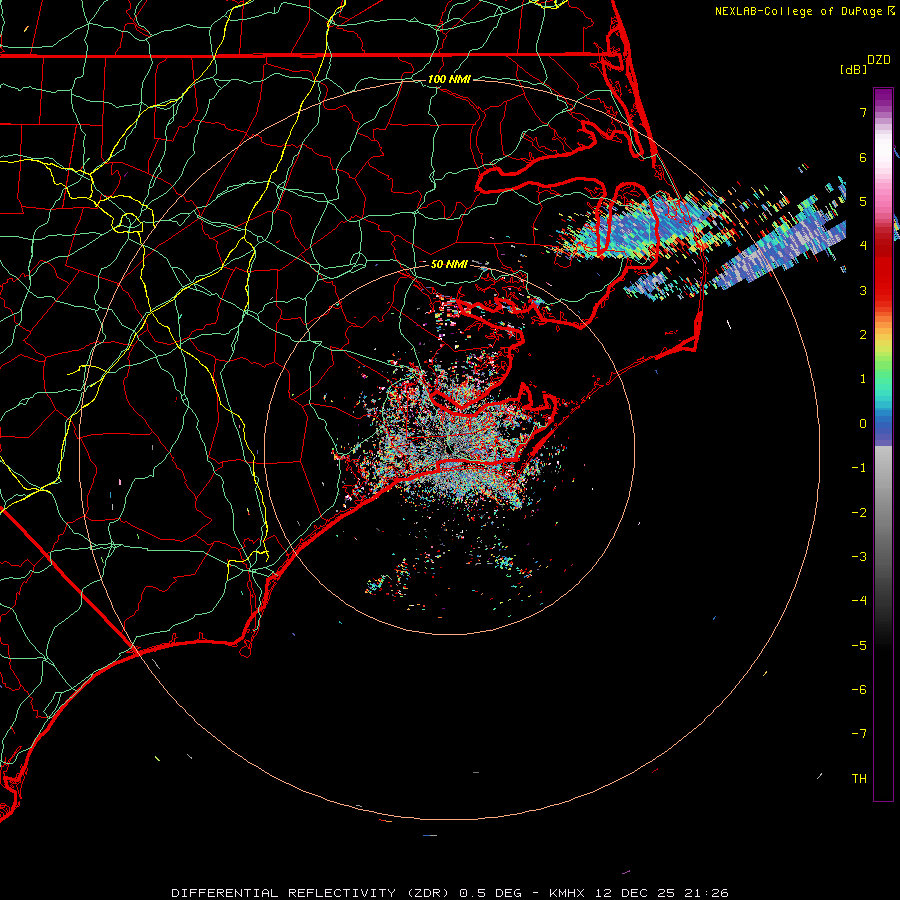Click the Differential Reflectivity KMHX caption
The height and width of the screenshot is (900, 900).
click(x=449, y=893)
